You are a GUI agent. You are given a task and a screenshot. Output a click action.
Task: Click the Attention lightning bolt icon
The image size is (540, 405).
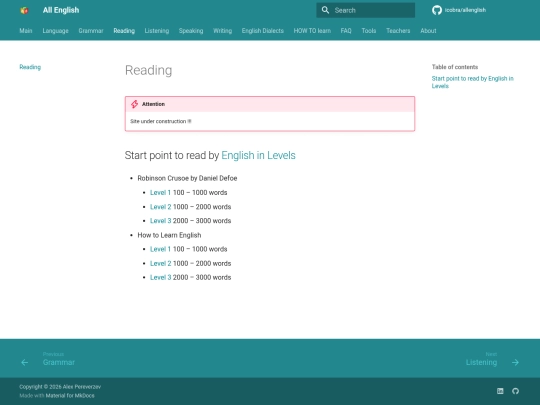click(135, 104)
